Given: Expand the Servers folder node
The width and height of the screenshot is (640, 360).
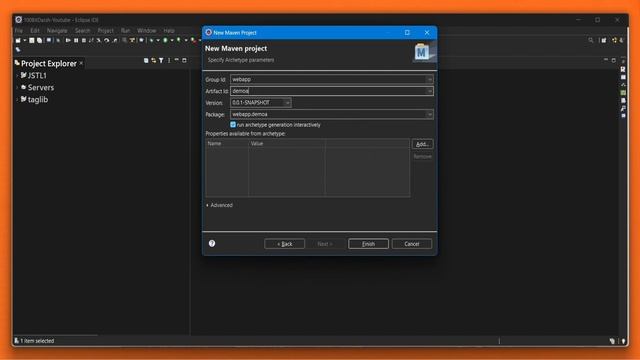Looking at the screenshot, I should click(17, 87).
